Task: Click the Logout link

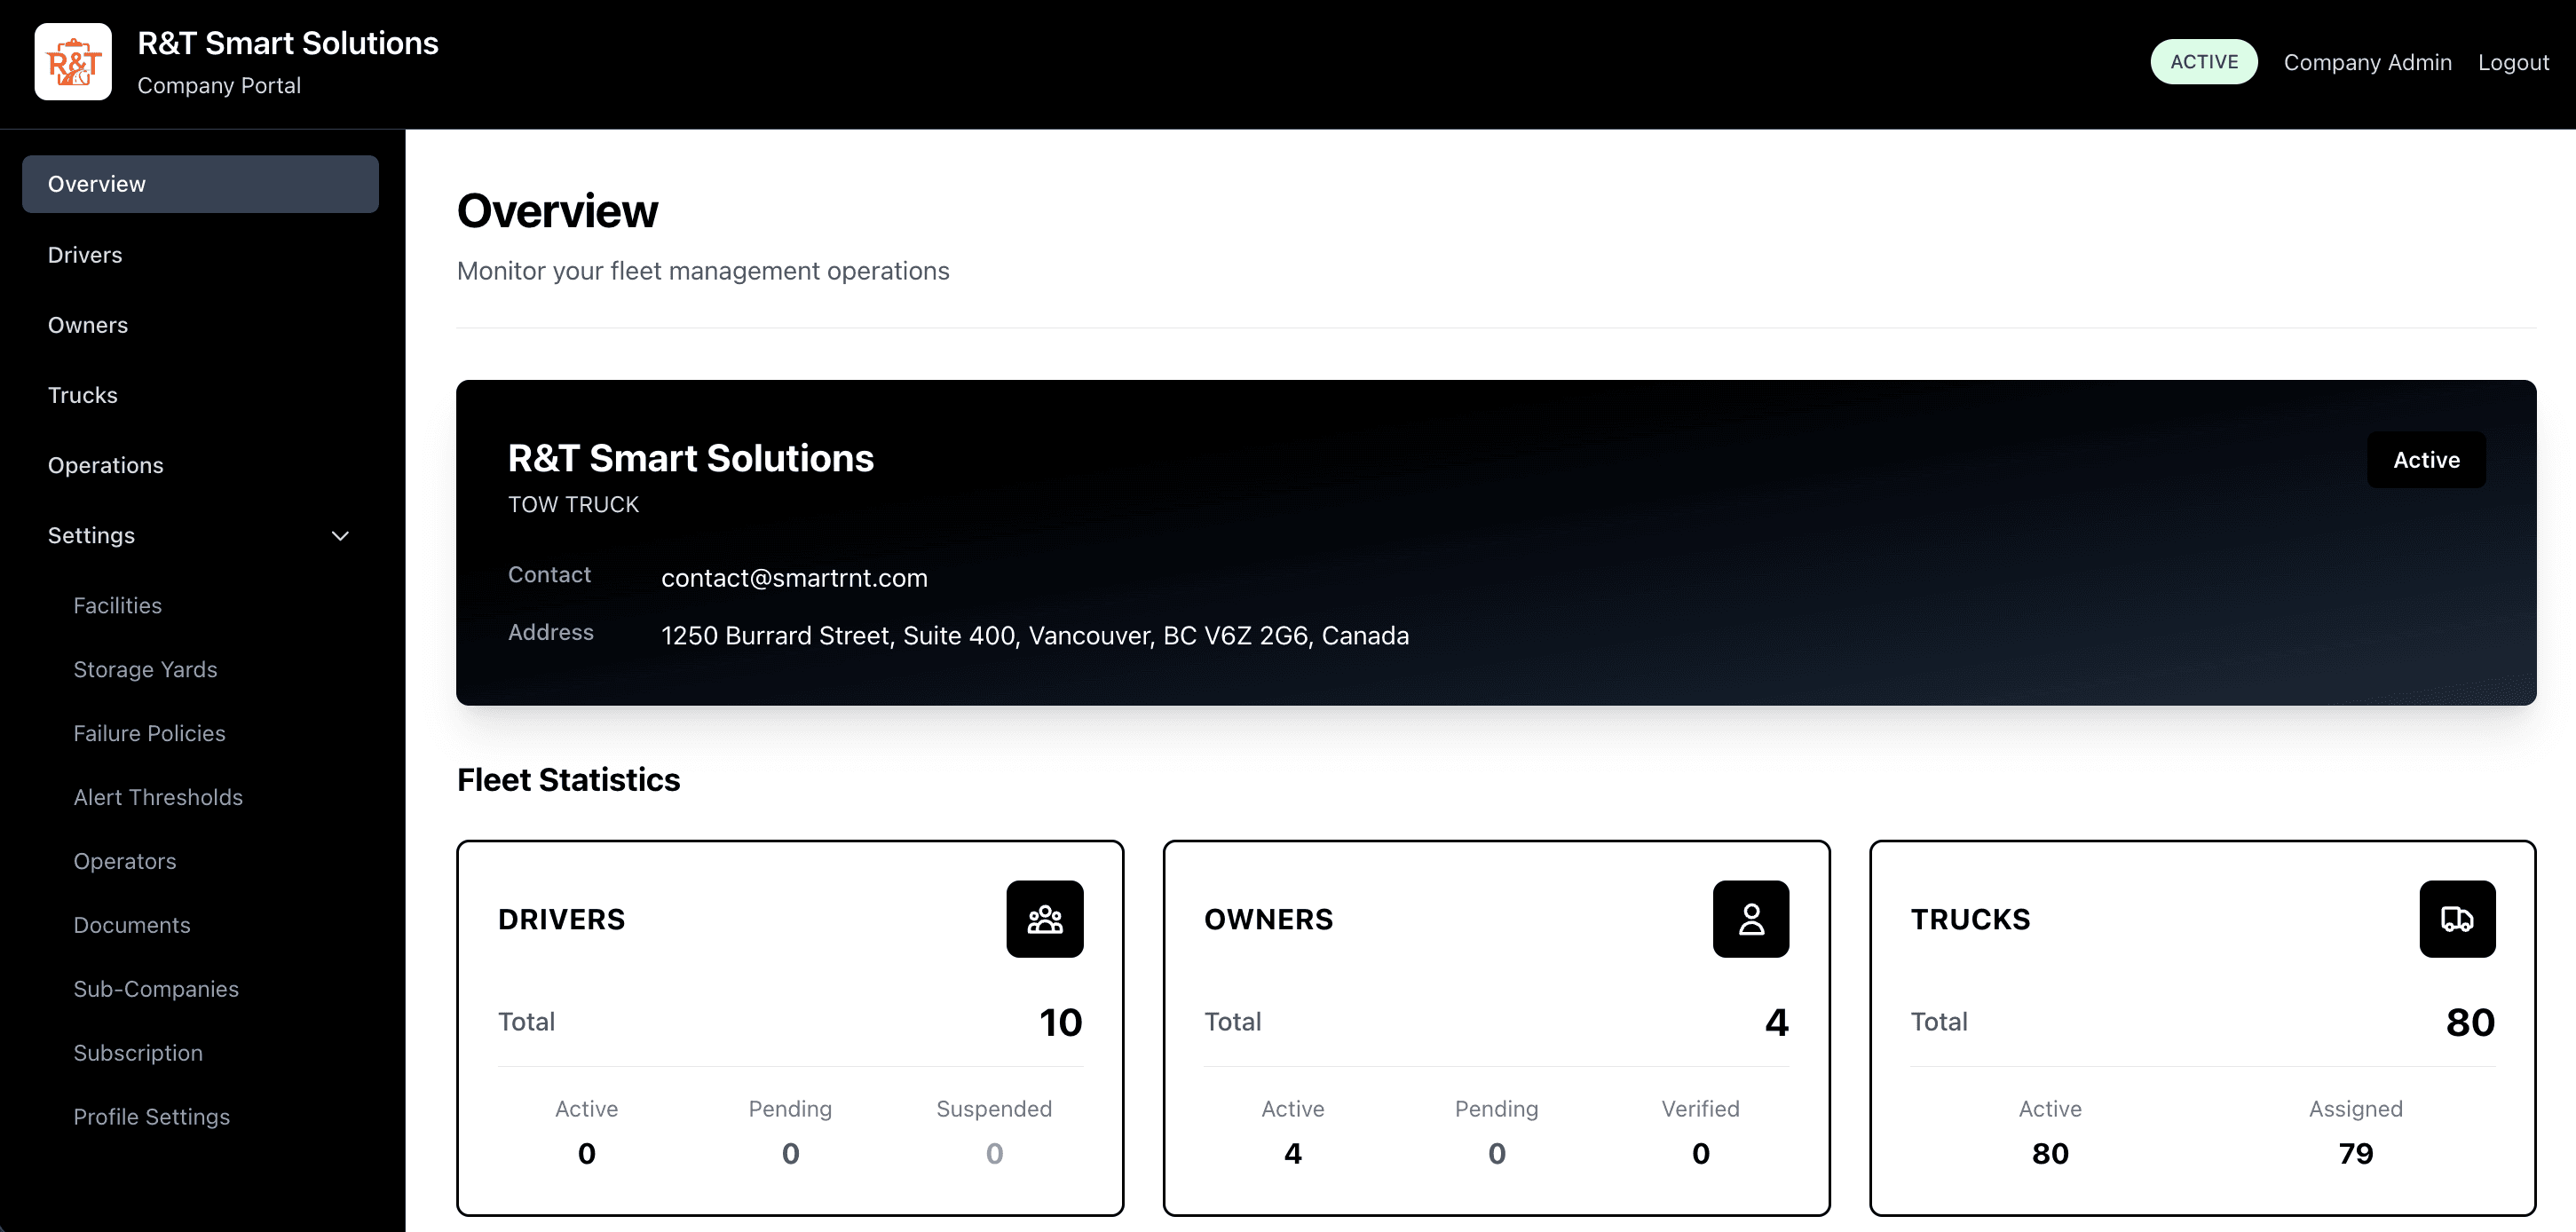Action: [x=2512, y=62]
